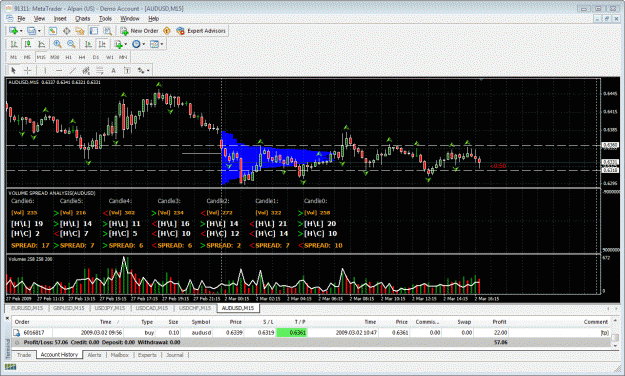
Task: Open the Help menu
Action: click(153, 18)
